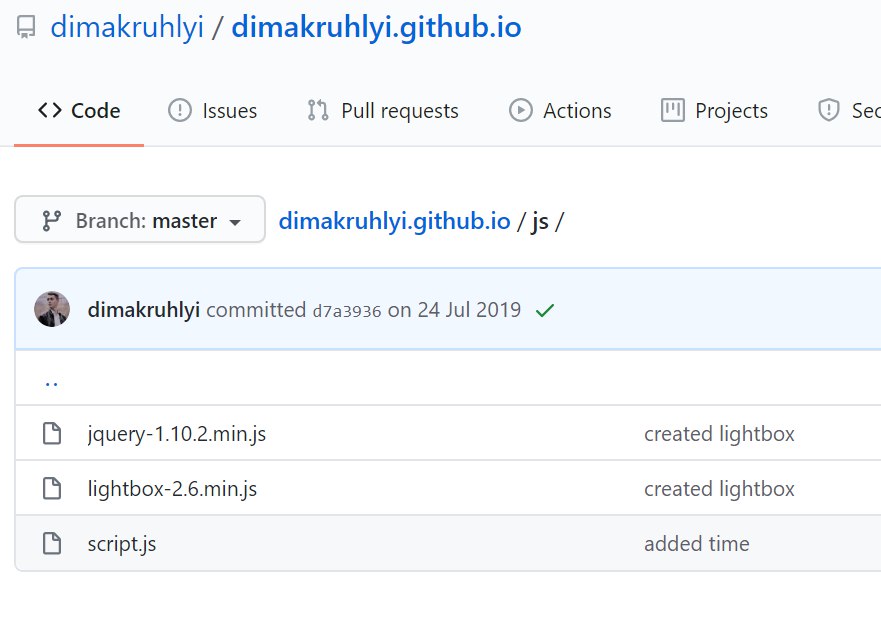
Task: Open the dimakruhlyi owner profile link
Action: coord(127,27)
